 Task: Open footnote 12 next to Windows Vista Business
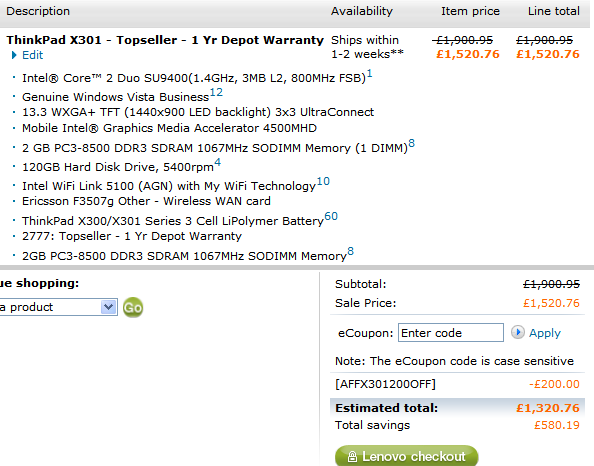(216, 92)
